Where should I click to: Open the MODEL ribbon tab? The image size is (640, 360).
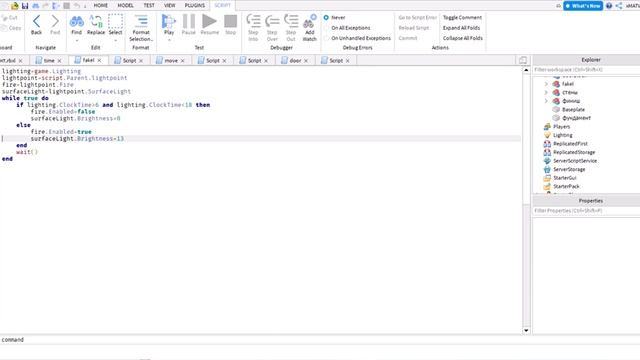point(125,5)
